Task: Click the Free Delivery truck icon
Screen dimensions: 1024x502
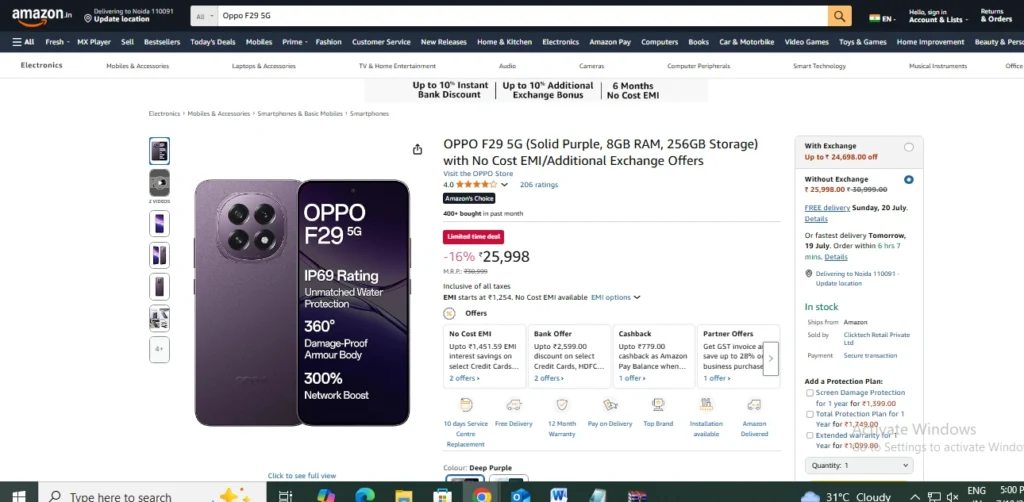Action: click(x=514, y=405)
